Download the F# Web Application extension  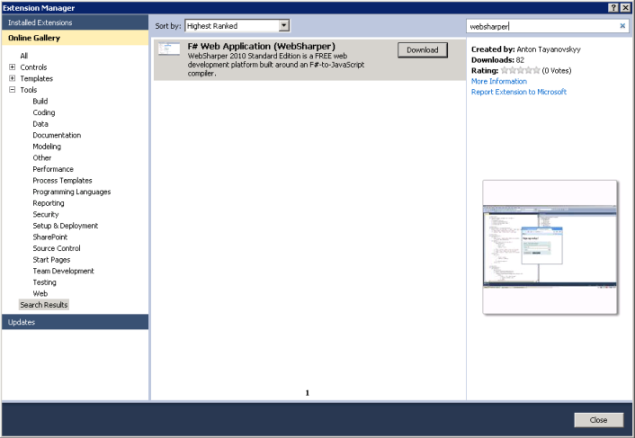pyautogui.click(x=422, y=50)
